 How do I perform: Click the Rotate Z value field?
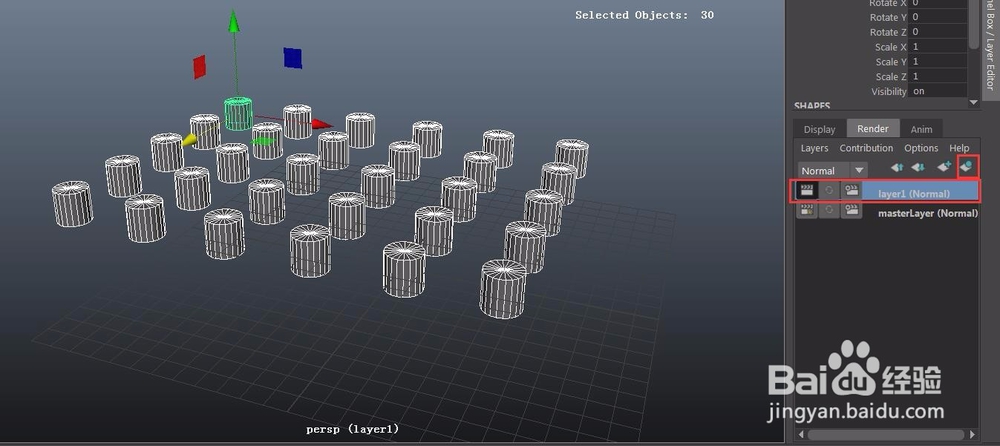click(938, 32)
